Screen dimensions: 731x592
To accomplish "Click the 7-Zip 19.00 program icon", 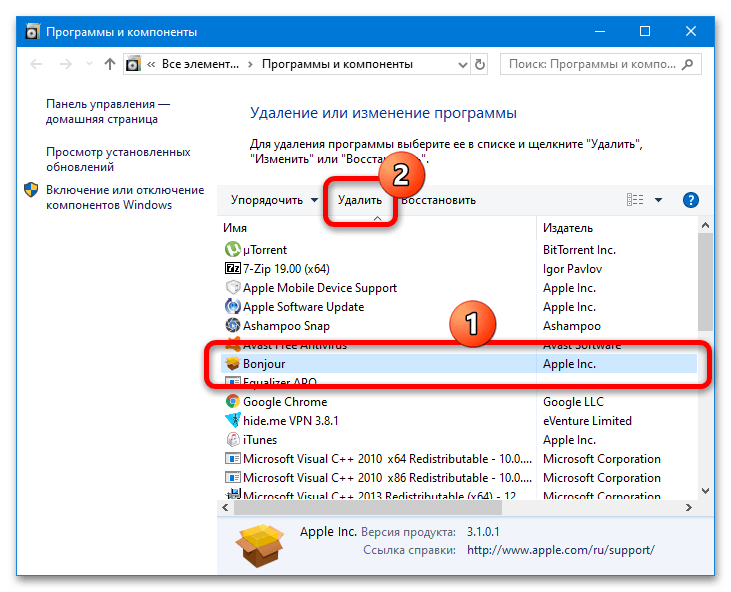I will (x=232, y=268).
